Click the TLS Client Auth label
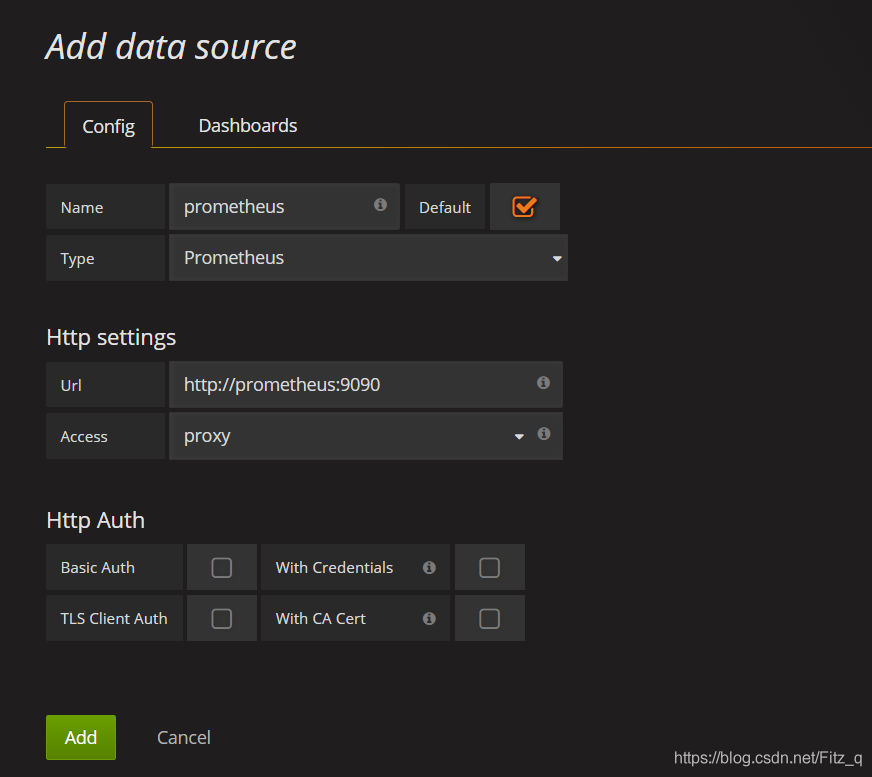The height and width of the screenshot is (777, 872). 113,618
